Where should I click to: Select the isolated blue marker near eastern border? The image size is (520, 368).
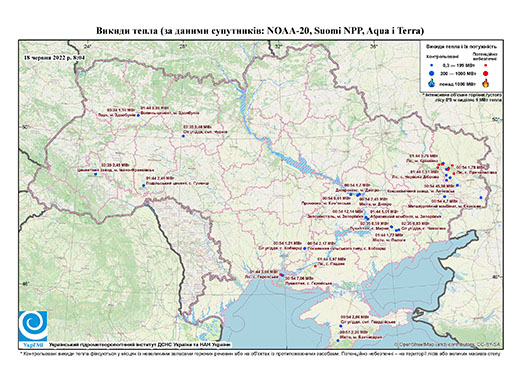point(481,198)
